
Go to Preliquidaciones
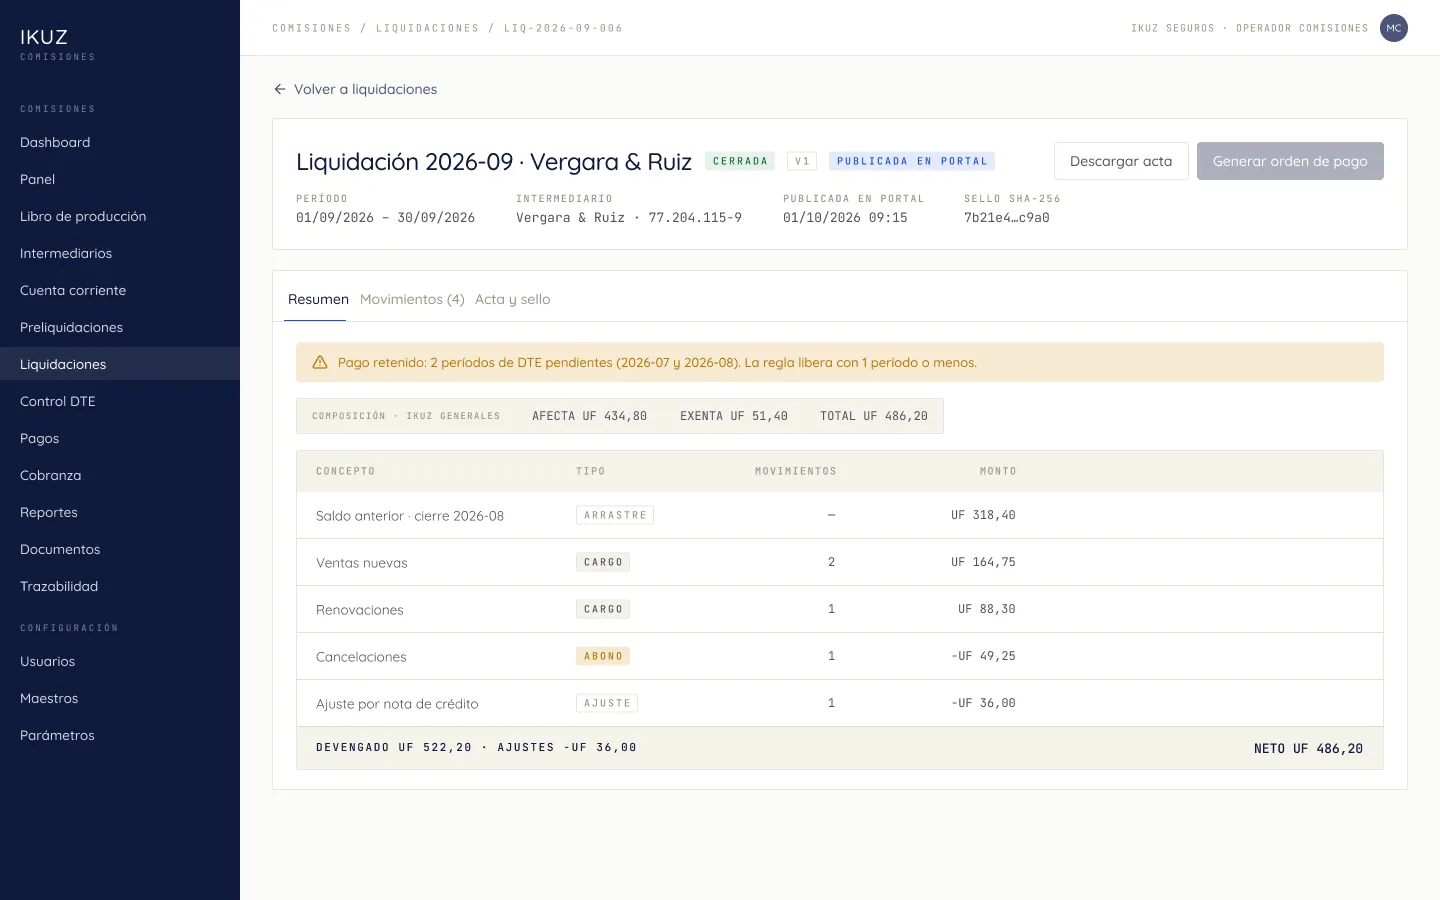click(x=120, y=327)
